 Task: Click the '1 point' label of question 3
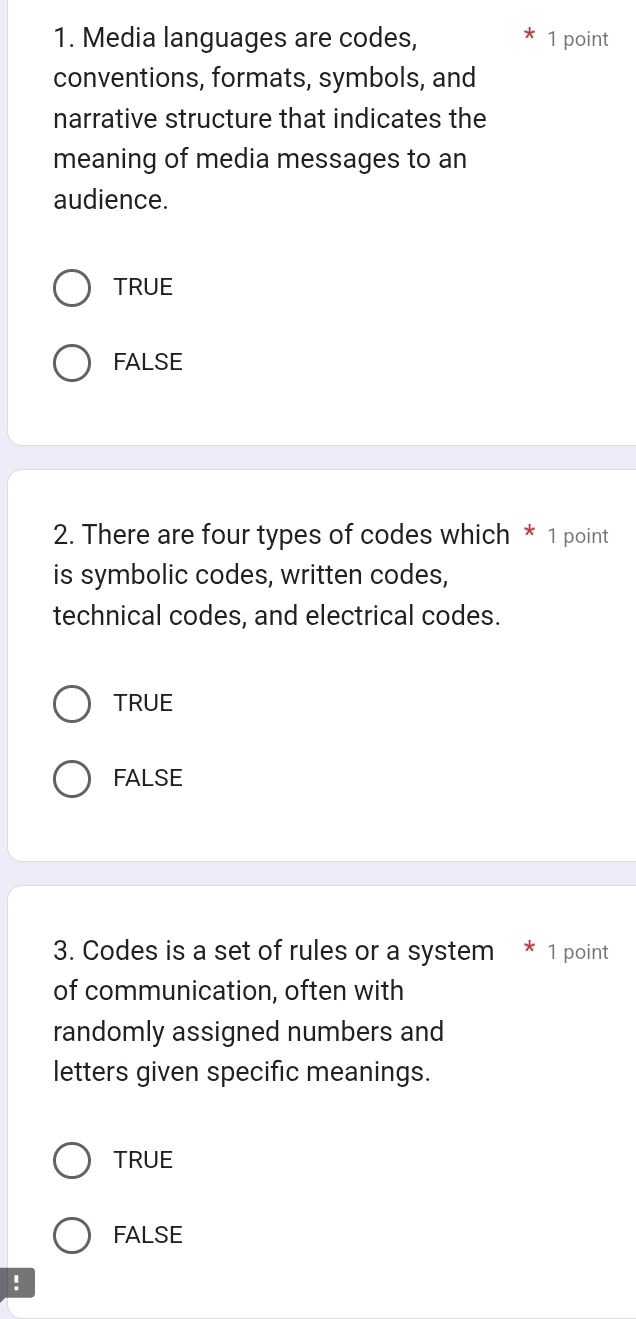(578, 952)
